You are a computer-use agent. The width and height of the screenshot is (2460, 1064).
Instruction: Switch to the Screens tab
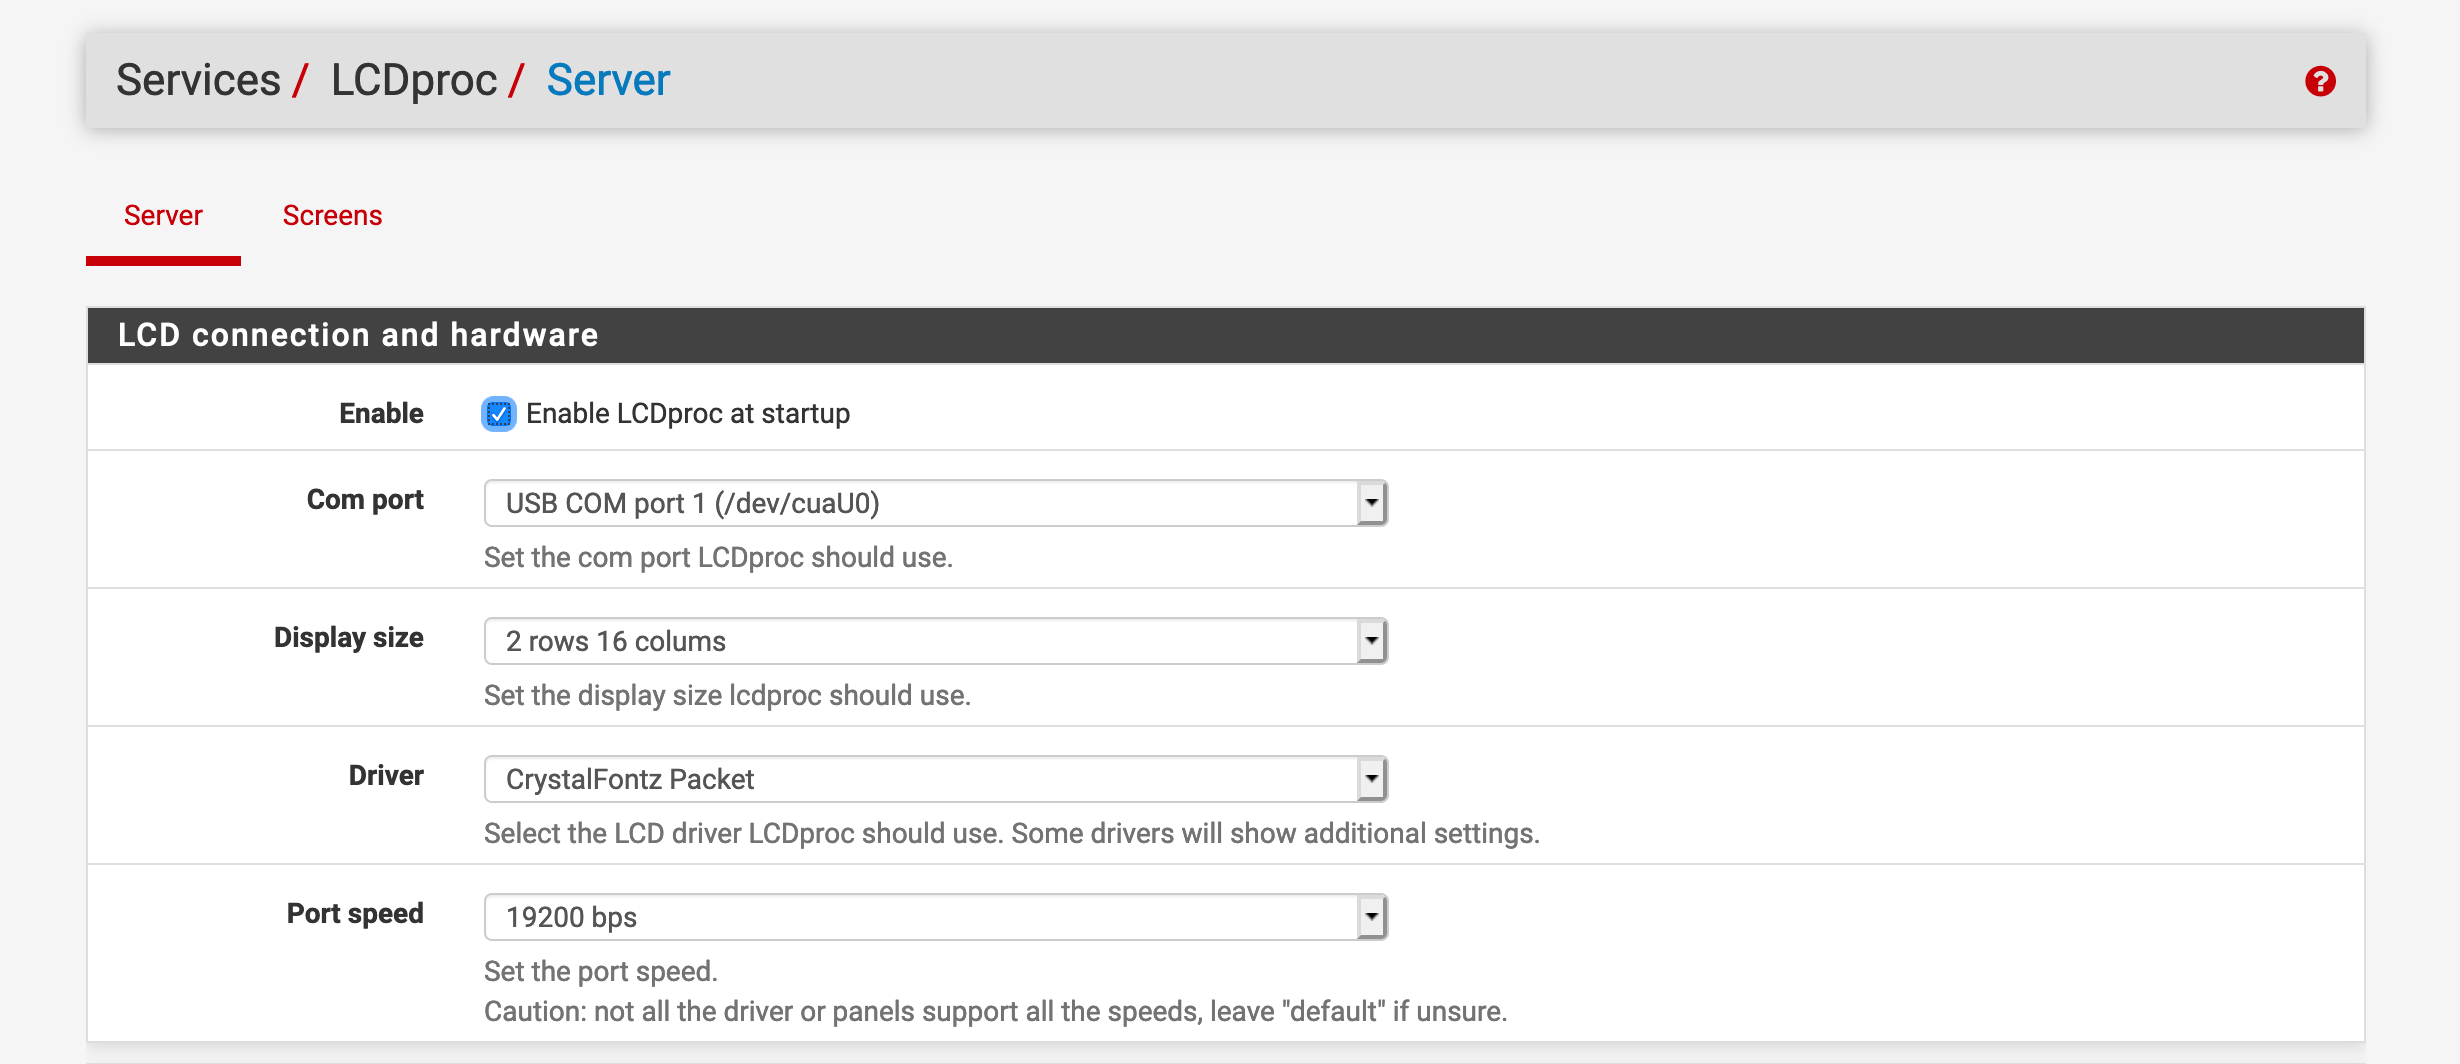coord(332,216)
